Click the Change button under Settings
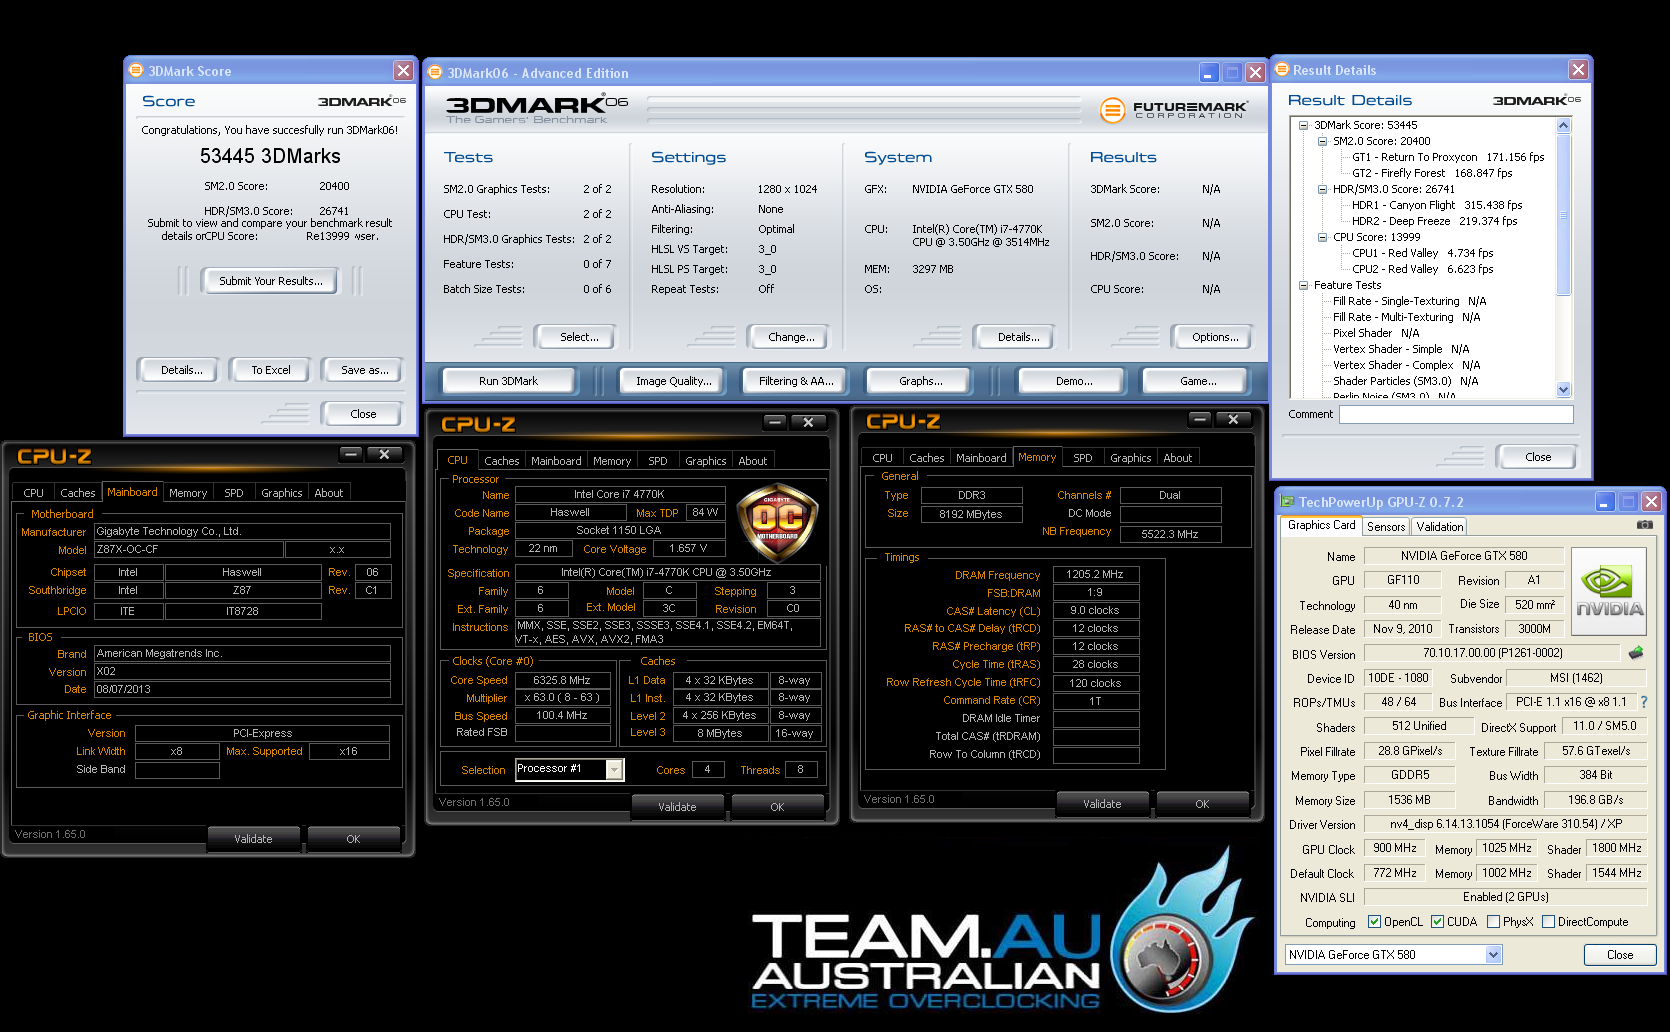Viewport: 1670px width, 1032px height. click(x=791, y=337)
